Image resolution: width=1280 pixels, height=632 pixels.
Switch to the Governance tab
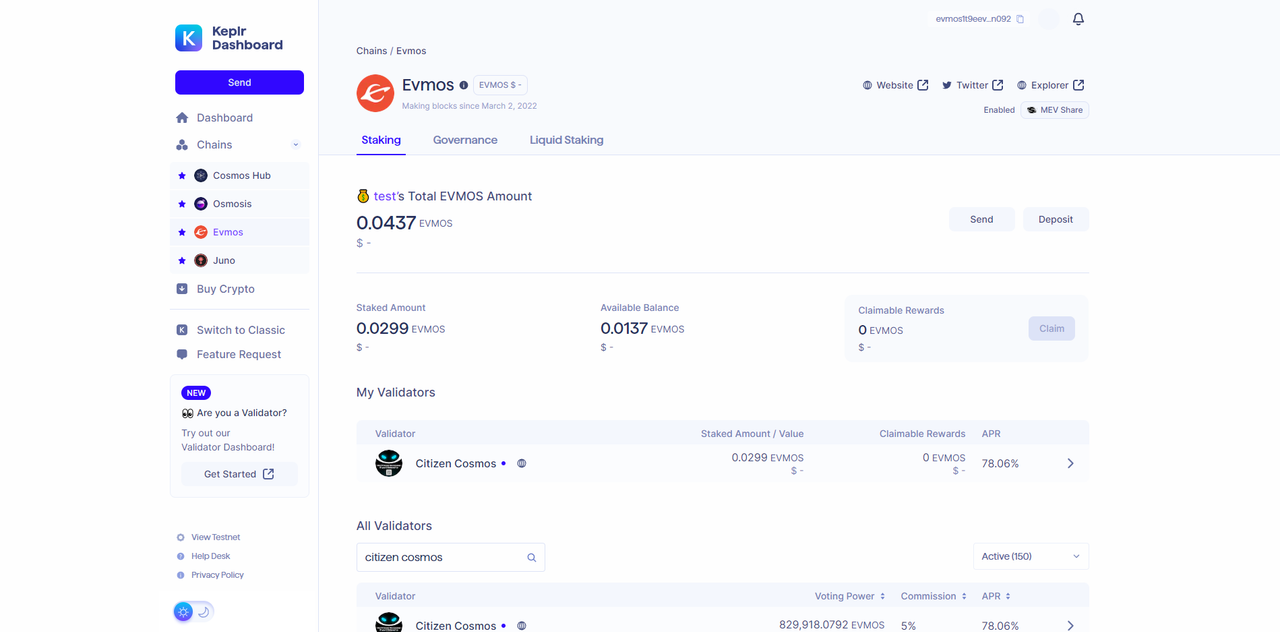pyautogui.click(x=465, y=140)
